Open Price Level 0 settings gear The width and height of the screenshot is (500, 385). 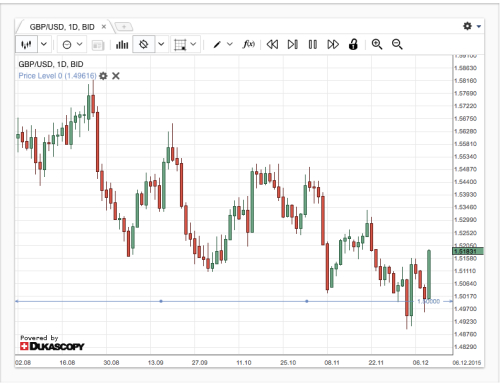point(103,76)
